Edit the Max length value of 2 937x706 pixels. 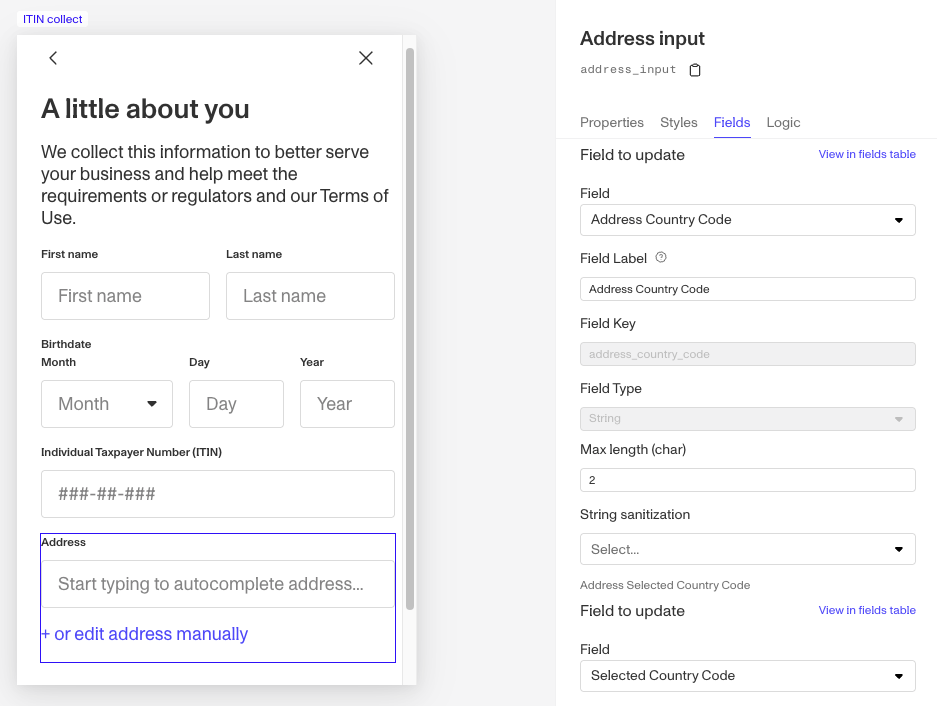[x=747, y=480]
